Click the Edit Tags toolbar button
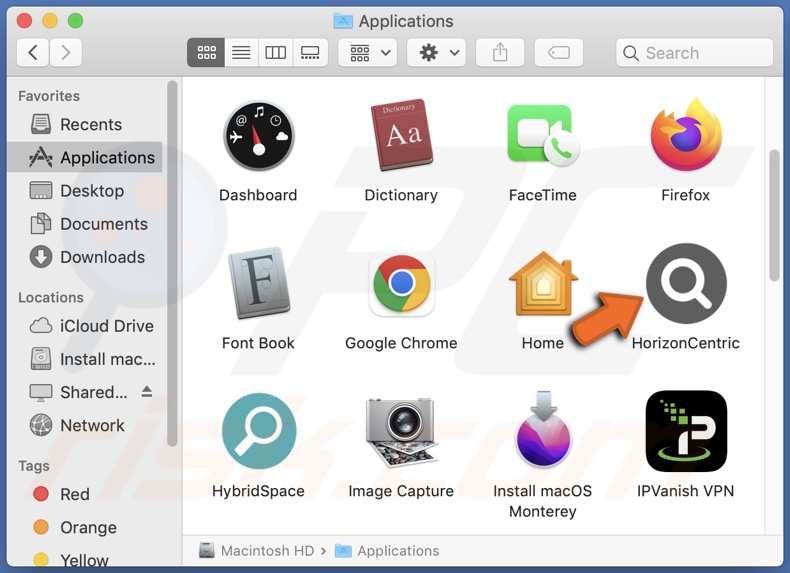 click(x=559, y=52)
